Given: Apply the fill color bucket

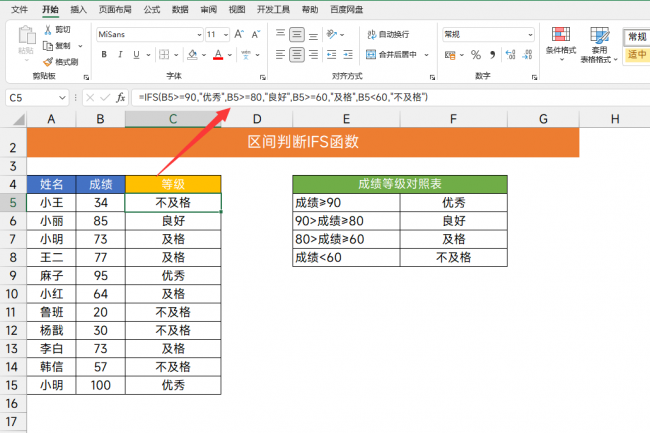Looking at the screenshot, I should [192, 54].
